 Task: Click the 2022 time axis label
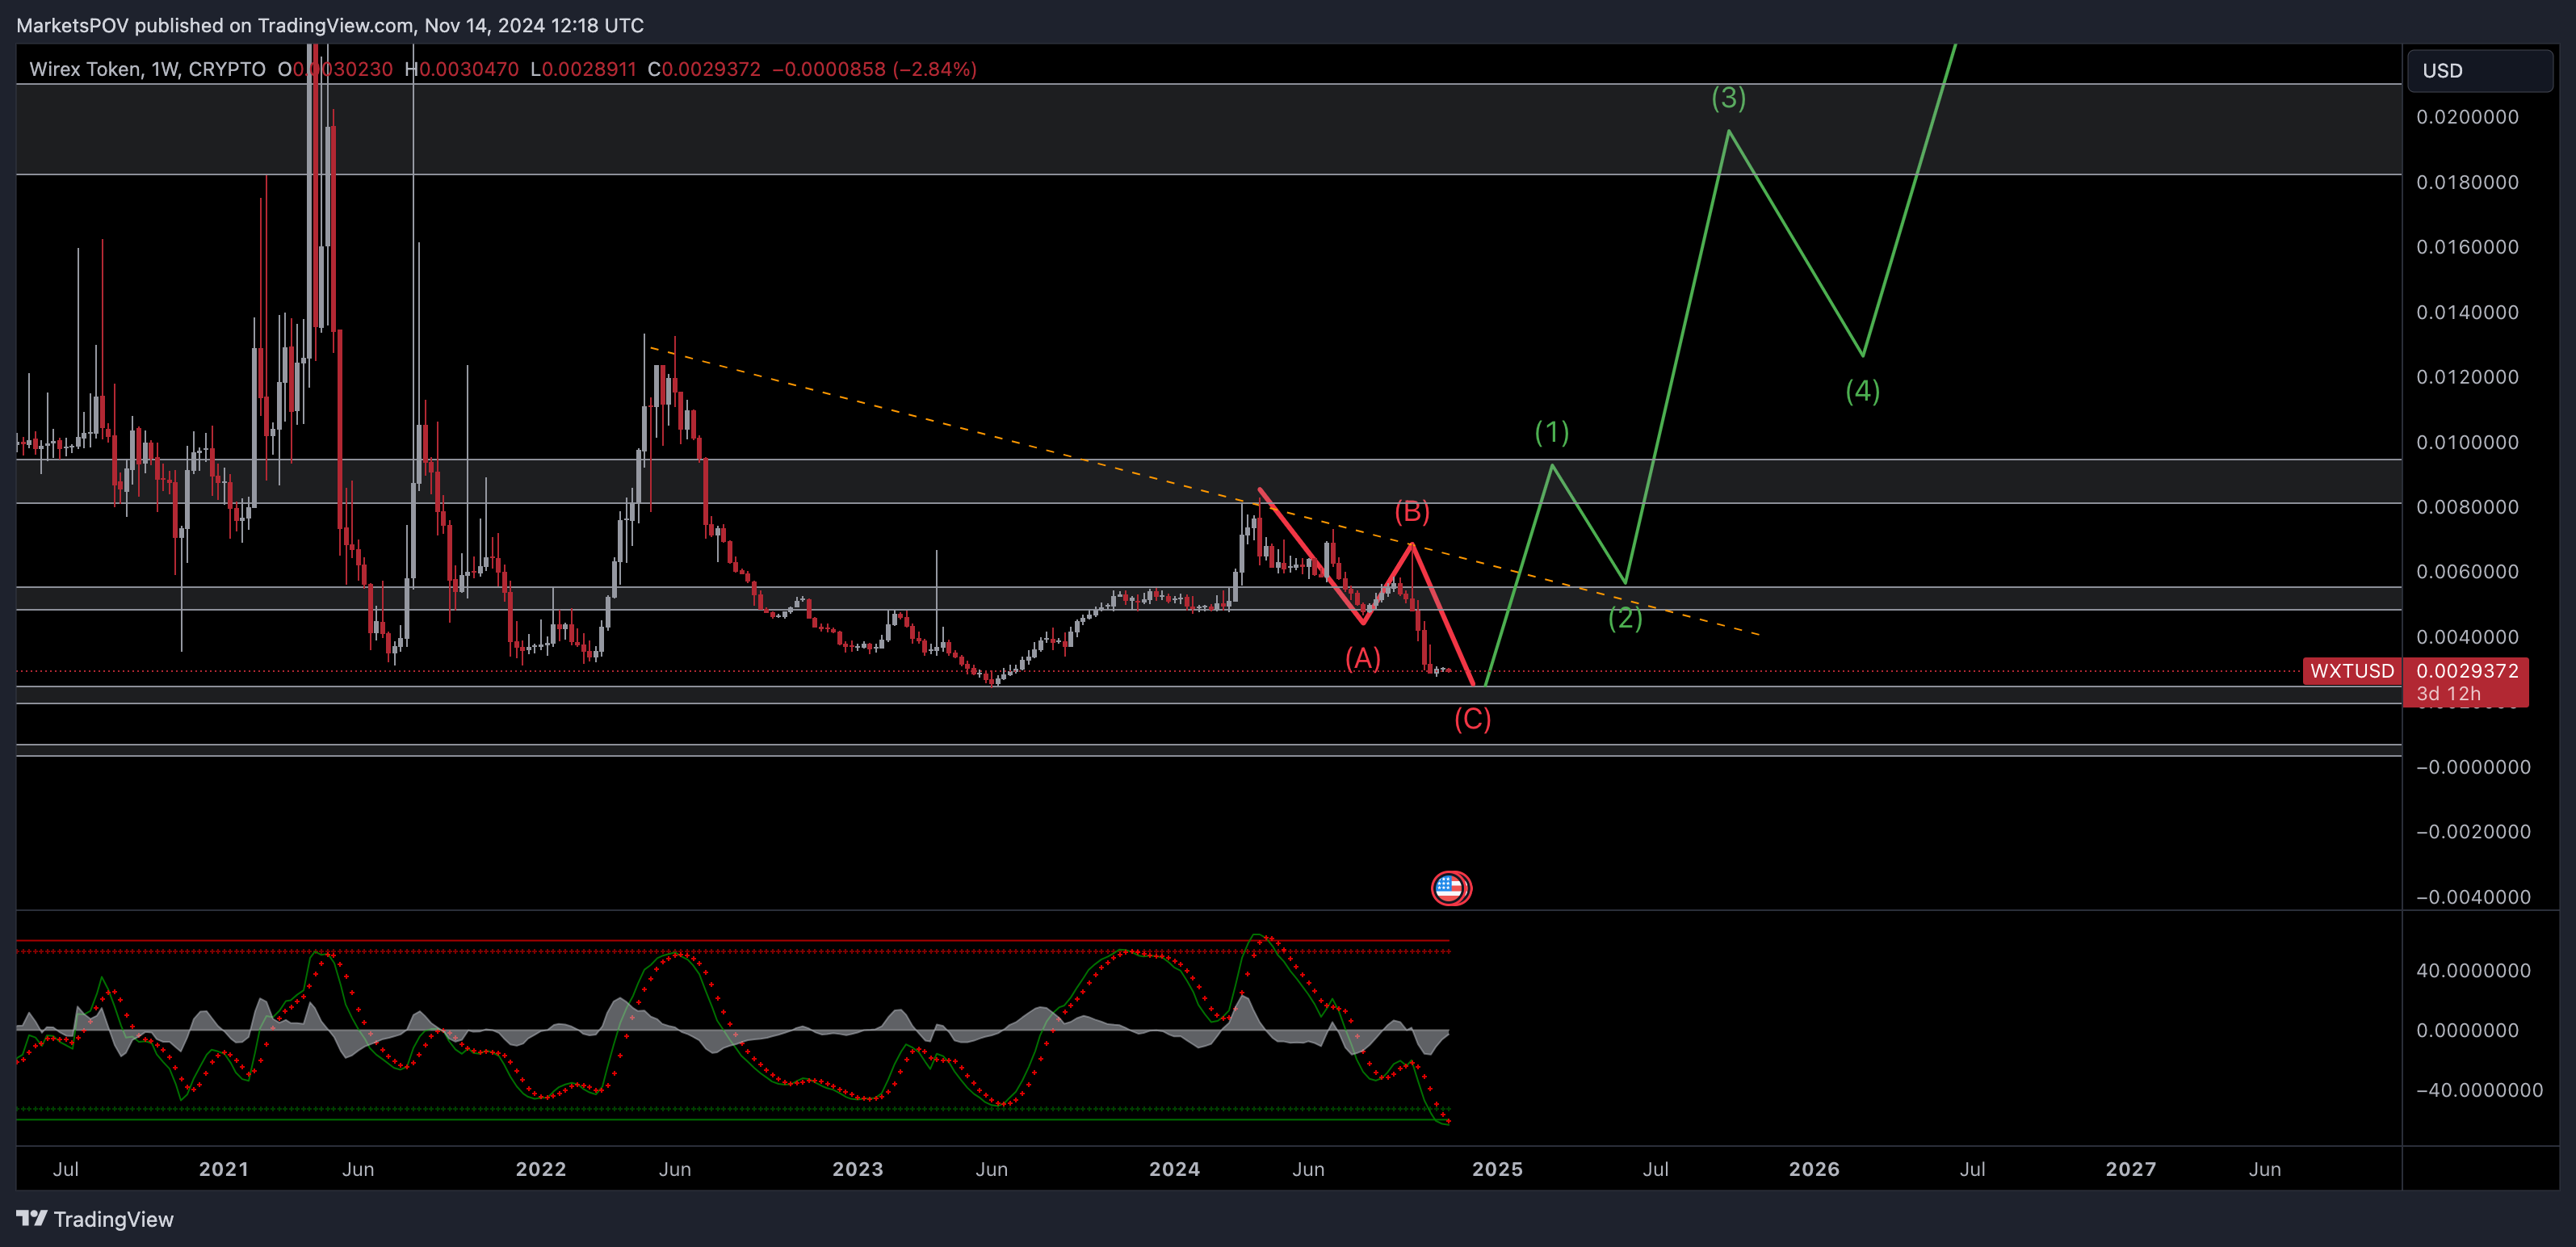point(540,1169)
